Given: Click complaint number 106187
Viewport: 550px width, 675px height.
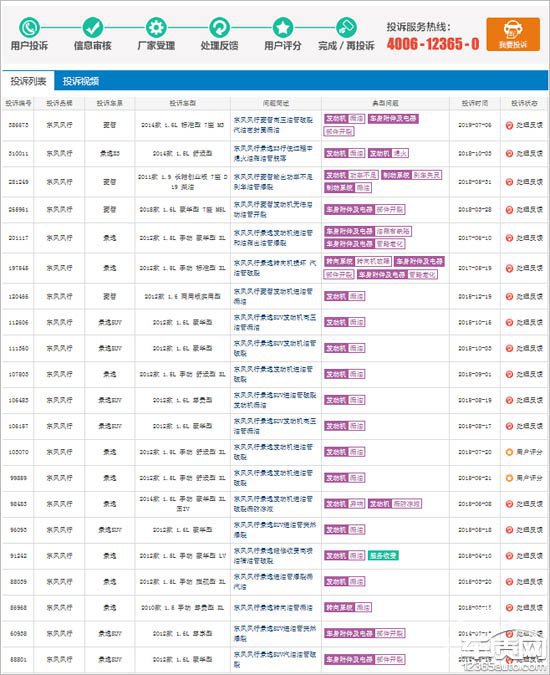Looking at the screenshot, I should click(x=18, y=426).
